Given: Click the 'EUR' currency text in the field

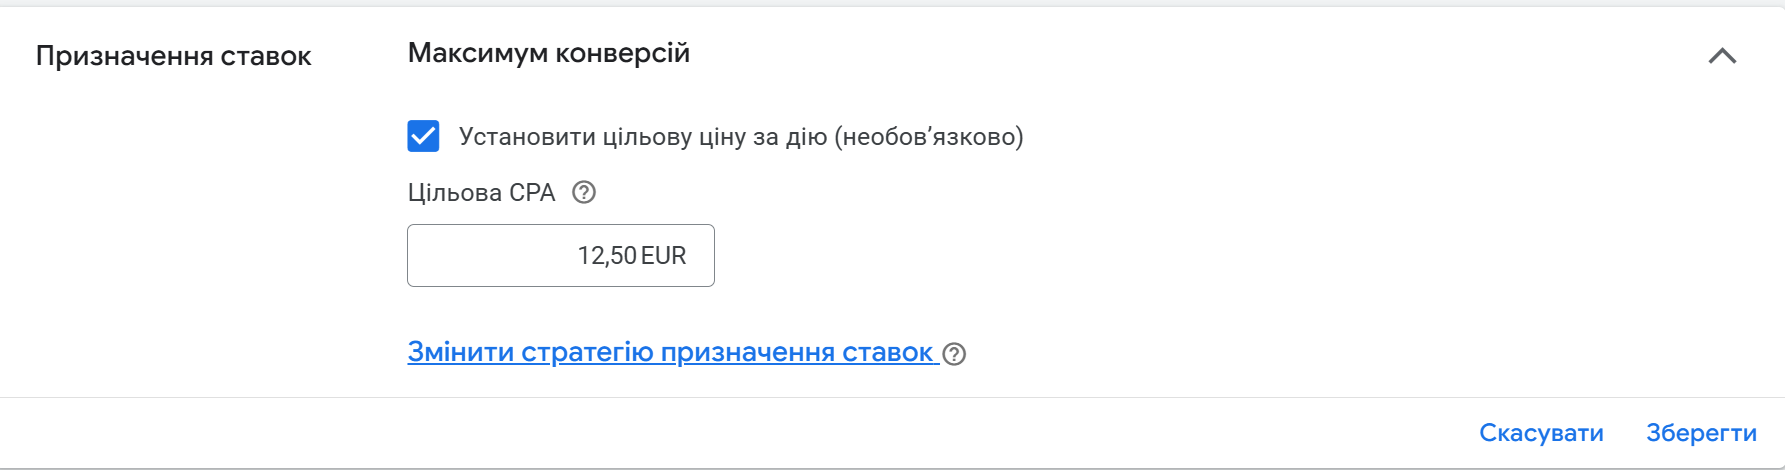Looking at the screenshot, I should [664, 256].
